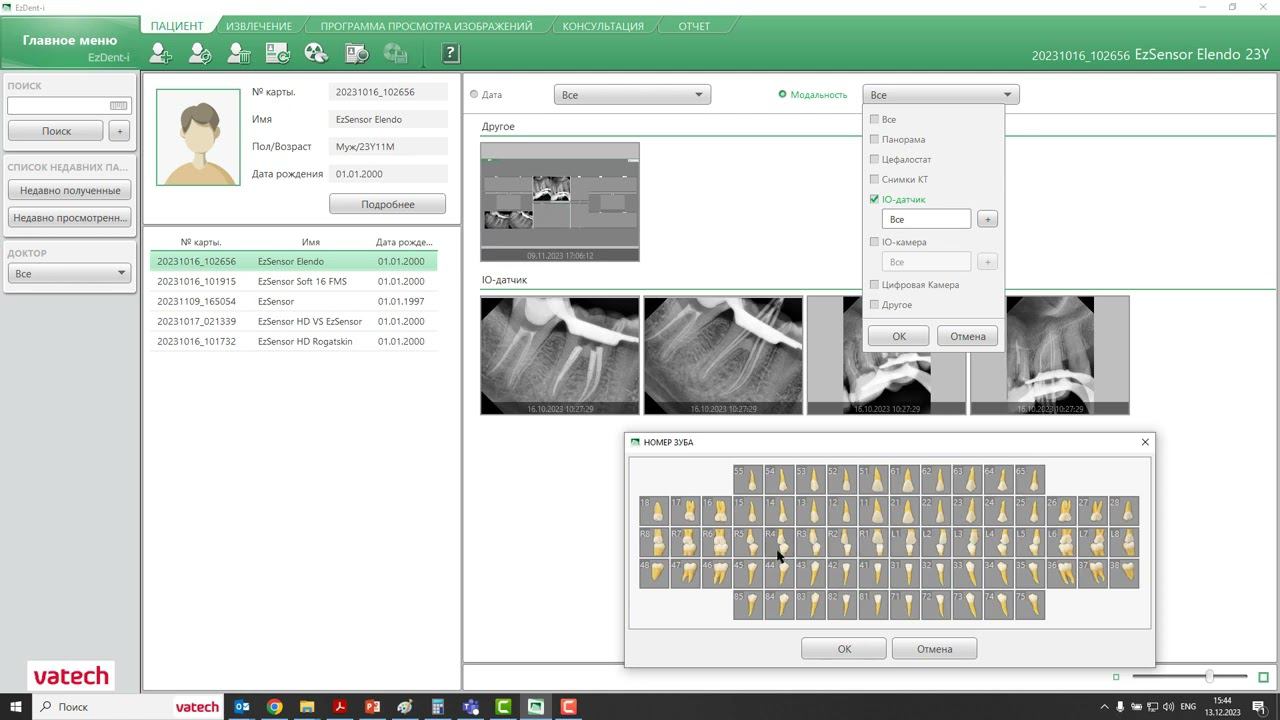Click the radiation acquisition toolbar icon
1280x720 pixels.
click(316, 53)
